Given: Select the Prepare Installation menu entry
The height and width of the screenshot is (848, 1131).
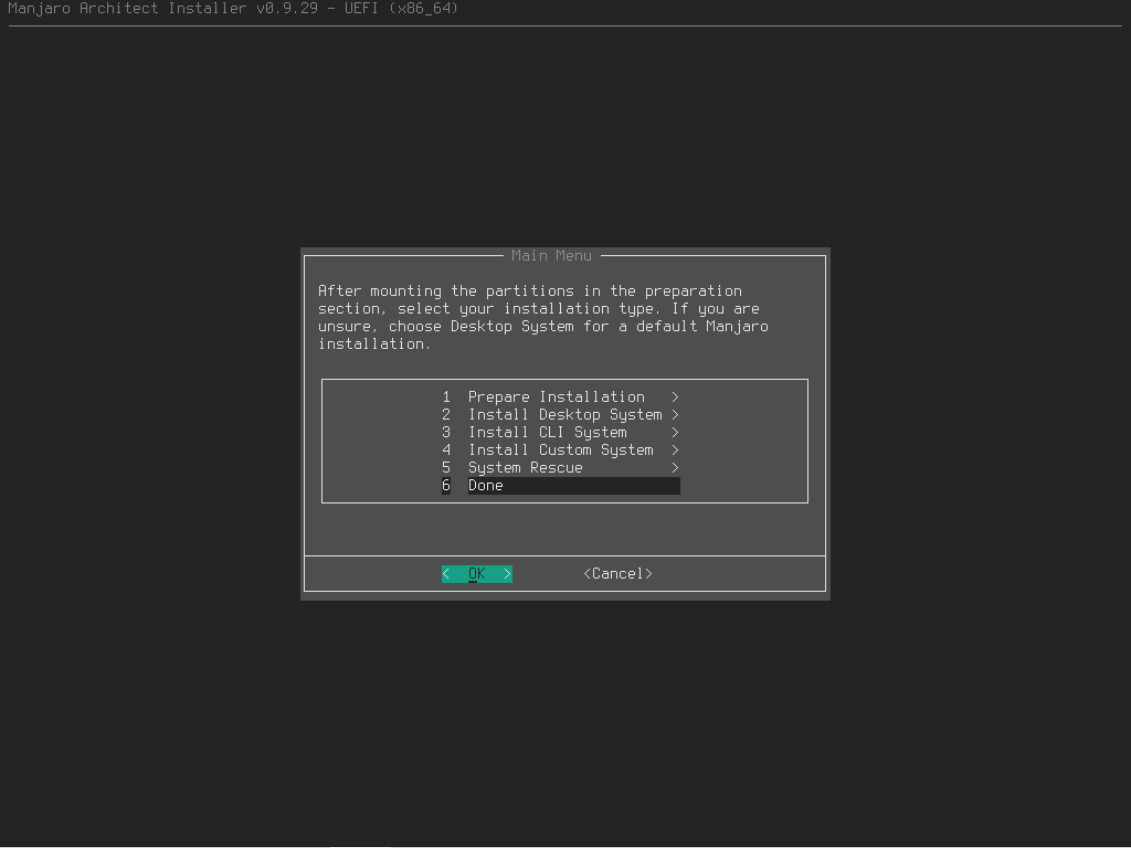Looking at the screenshot, I should [x=556, y=397].
